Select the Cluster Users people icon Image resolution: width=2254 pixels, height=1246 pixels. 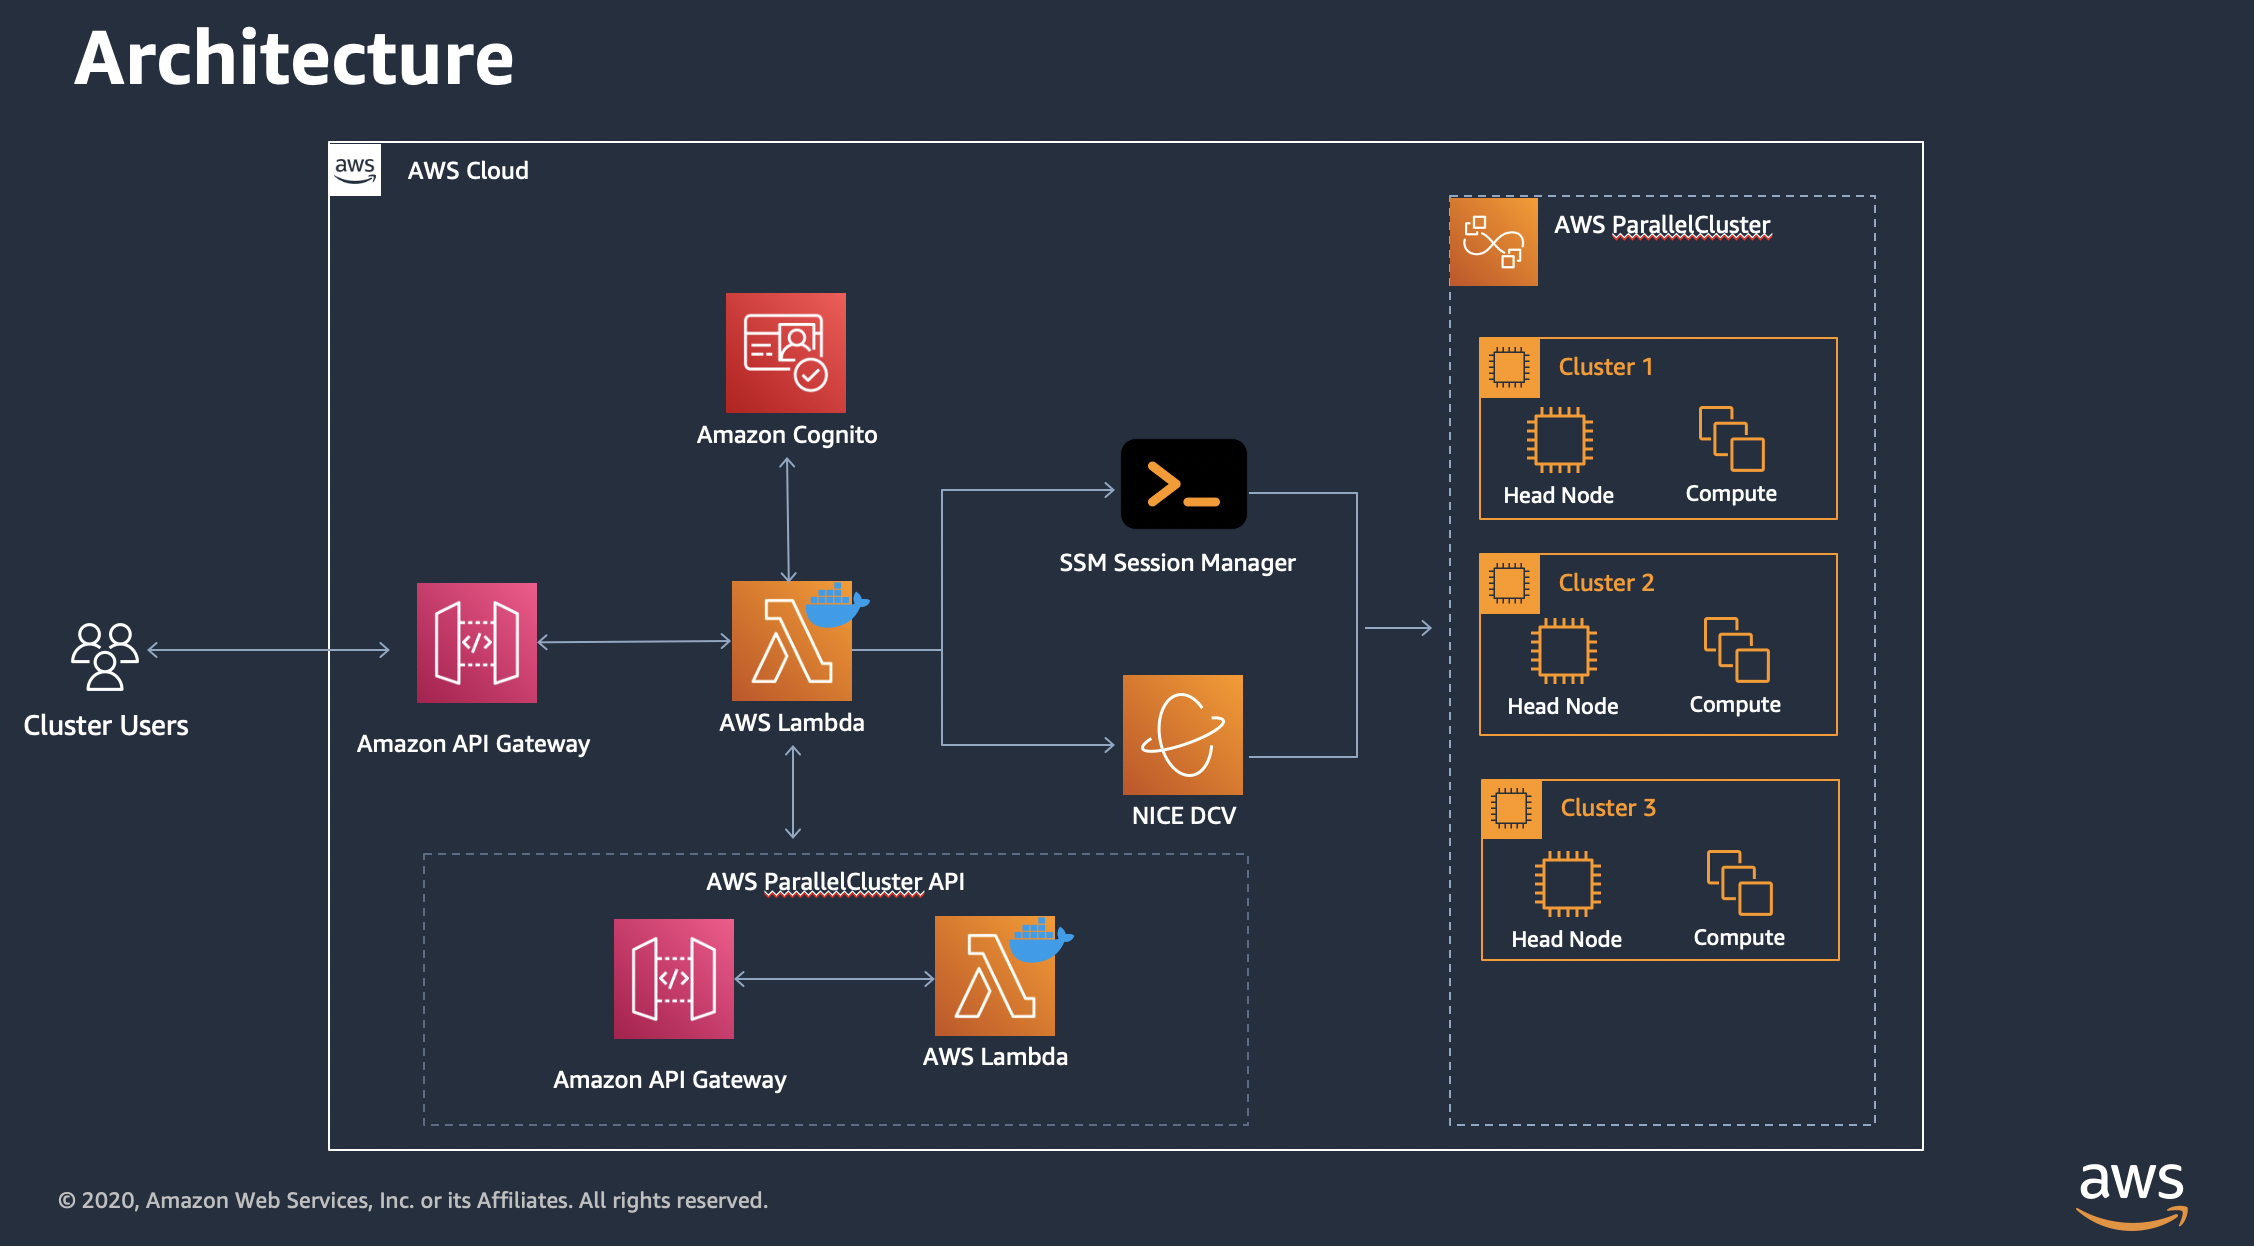point(105,656)
